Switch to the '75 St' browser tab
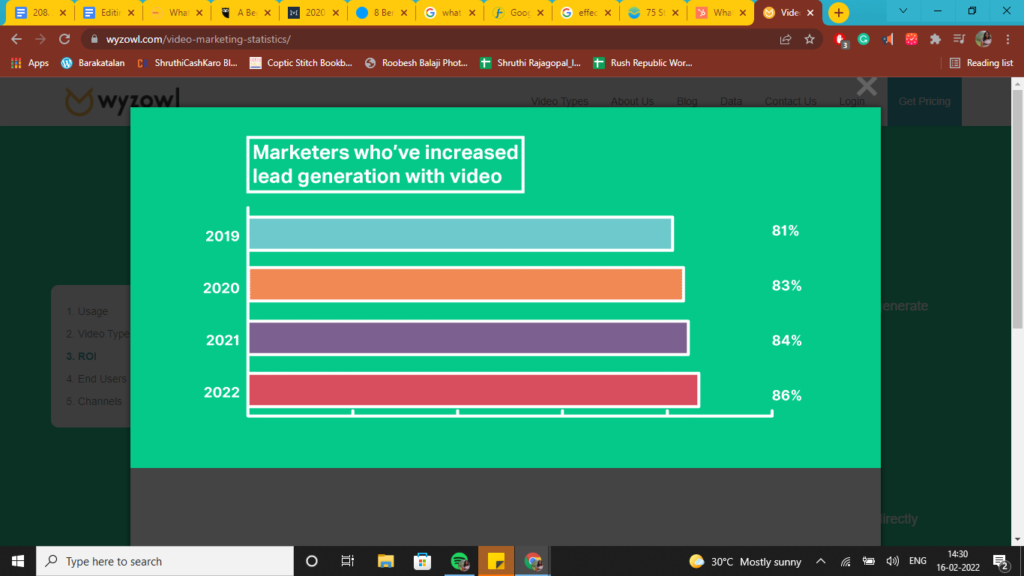This screenshot has height=576, width=1024. pyautogui.click(x=650, y=13)
